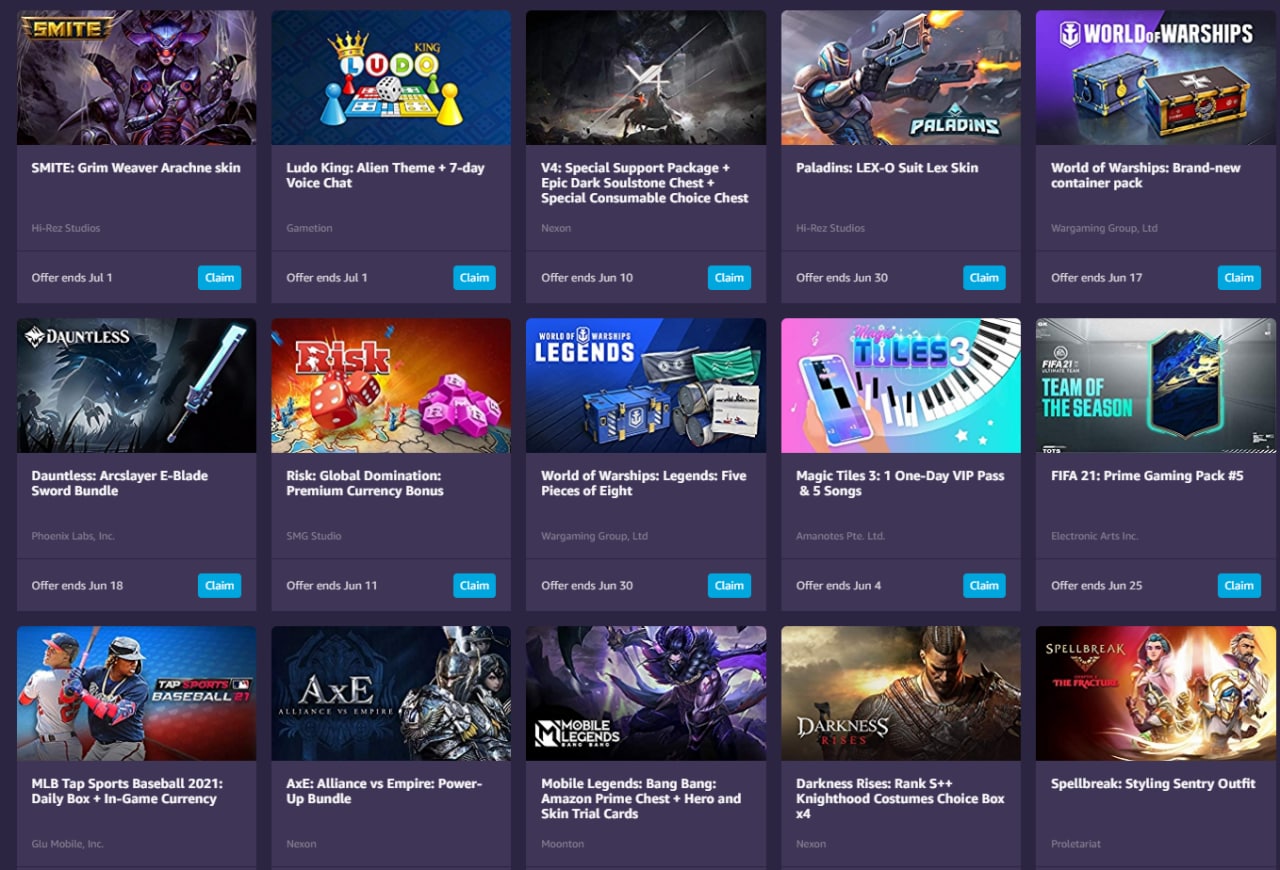Claim the Risk Global Domination currency bonus
The image size is (1280, 870).
474,586
